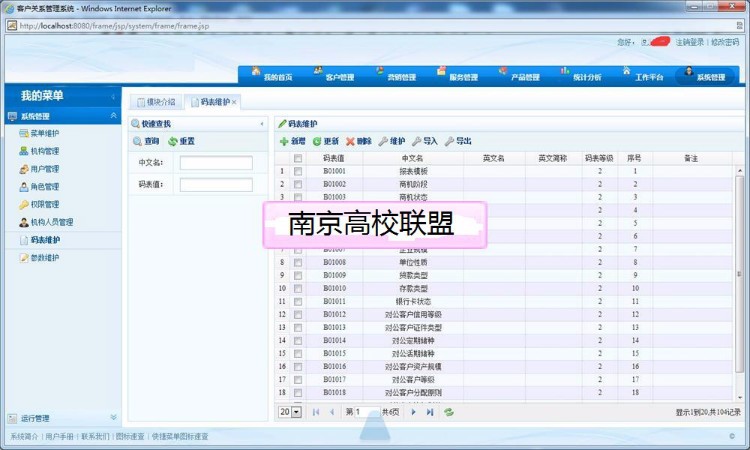This screenshot has width=750, height=450.
Task: Open the 用户手册 footer link
Action: [x=59, y=437]
